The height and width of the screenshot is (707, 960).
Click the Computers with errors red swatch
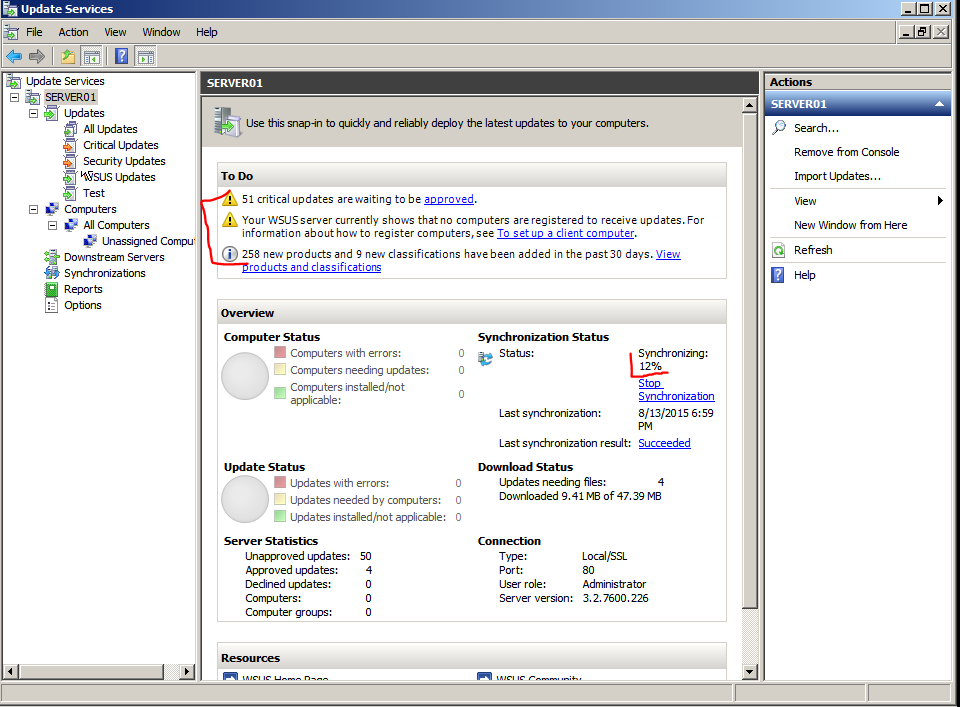[280, 352]
